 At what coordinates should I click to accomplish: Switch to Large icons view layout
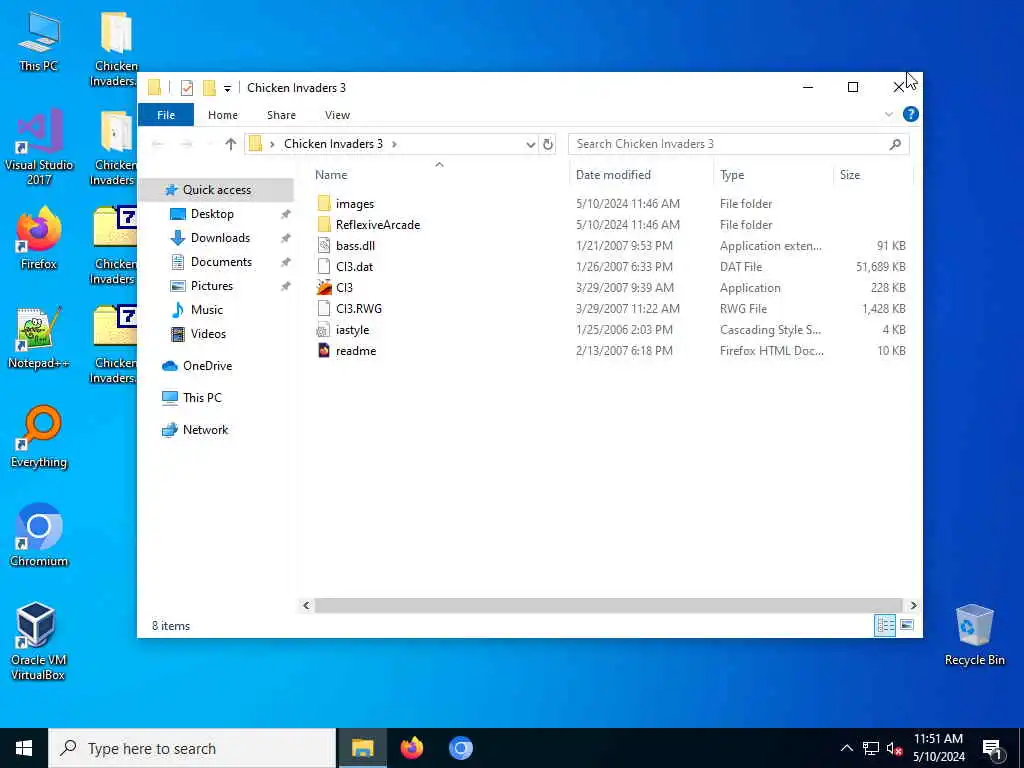coord(906,625)
